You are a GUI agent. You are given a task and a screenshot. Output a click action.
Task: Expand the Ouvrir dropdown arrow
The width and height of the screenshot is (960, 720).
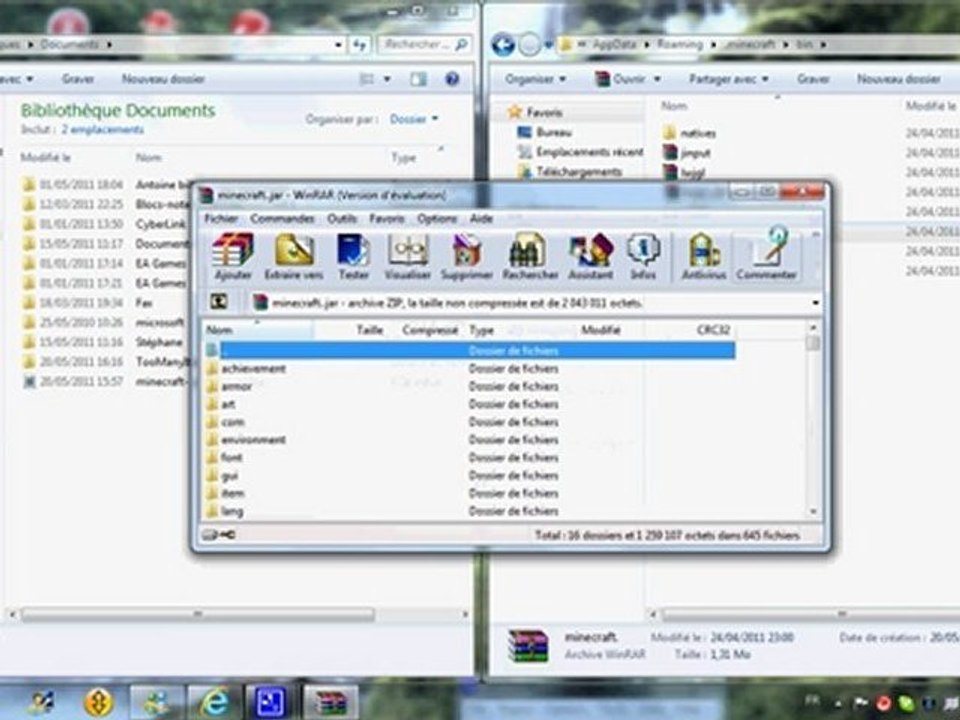[657, 79]
